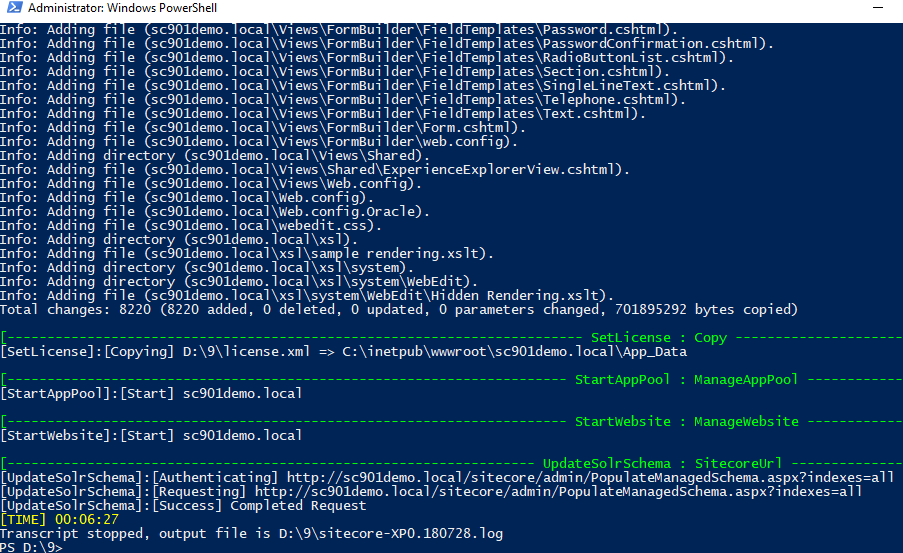The image size is (903, 553).
Task: Click the '[StartAppPool]:[Start] sc901demo.local' line
Action: [151, 393]
